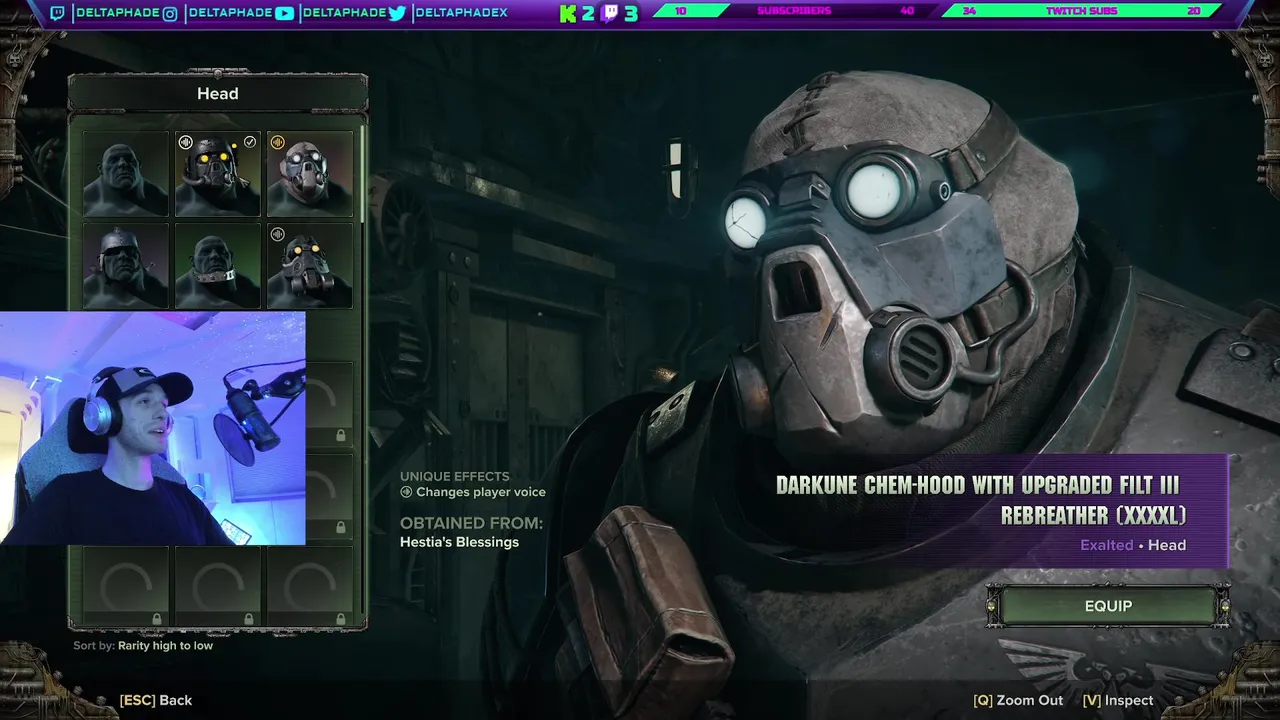Click the Hestia's Blessings source text

459,542
